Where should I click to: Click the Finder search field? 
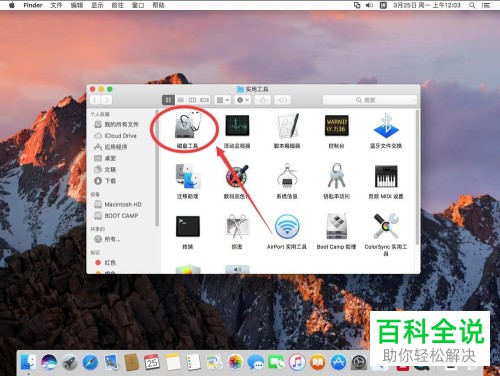click(370, 100)
